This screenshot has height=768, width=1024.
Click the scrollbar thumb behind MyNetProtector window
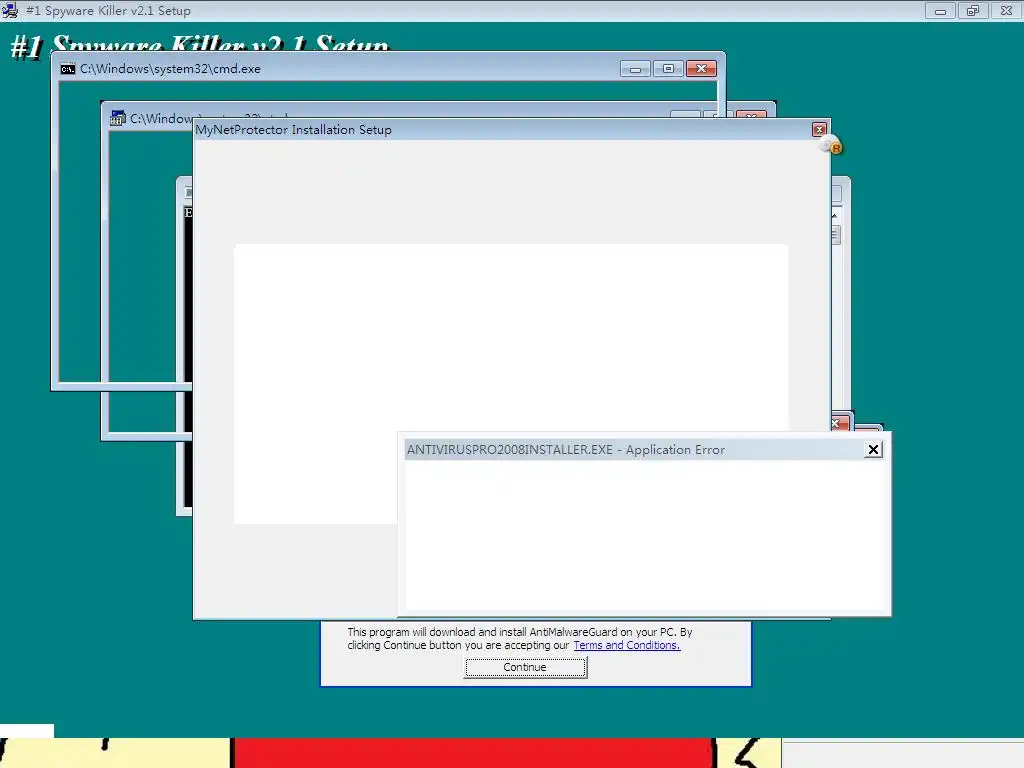click(x=836, y=235)
